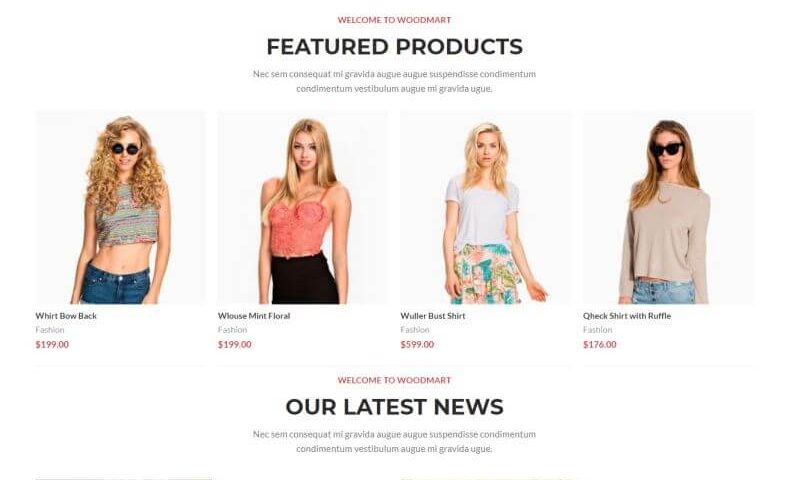The image size is (800, 480).
Task: Open the Wuller Bust Shirt product image
Action: tap(486, 208)
